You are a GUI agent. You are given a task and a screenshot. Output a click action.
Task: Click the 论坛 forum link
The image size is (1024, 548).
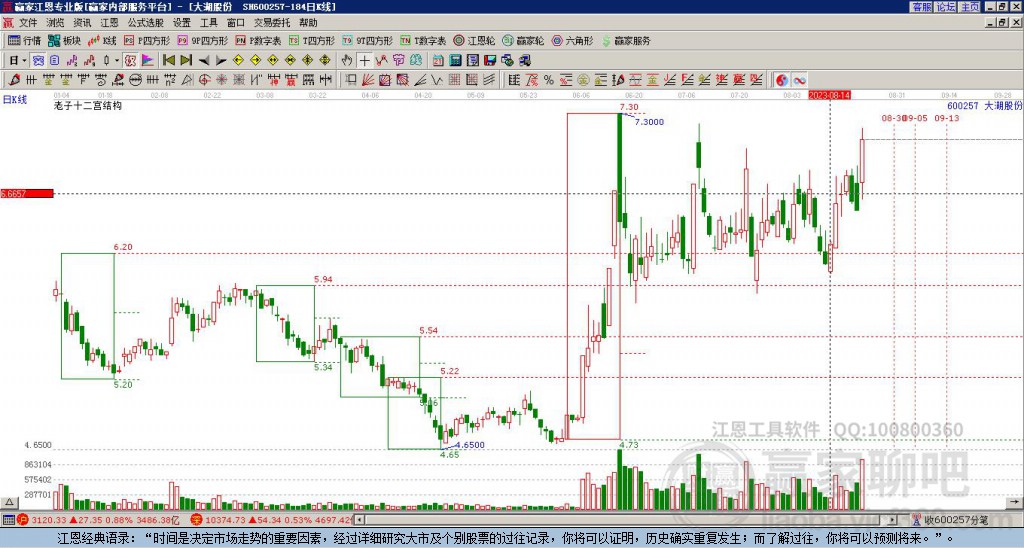point(945,7)
